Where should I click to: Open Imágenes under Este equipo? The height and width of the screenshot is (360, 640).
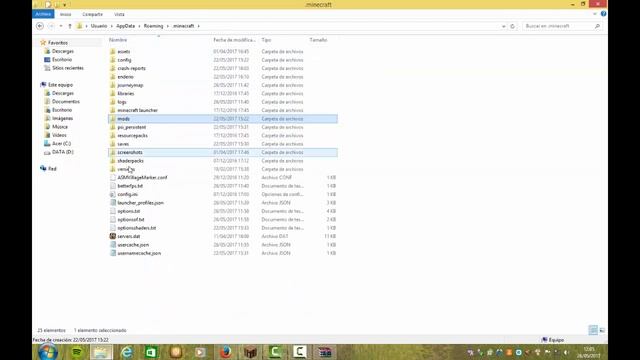62,118
